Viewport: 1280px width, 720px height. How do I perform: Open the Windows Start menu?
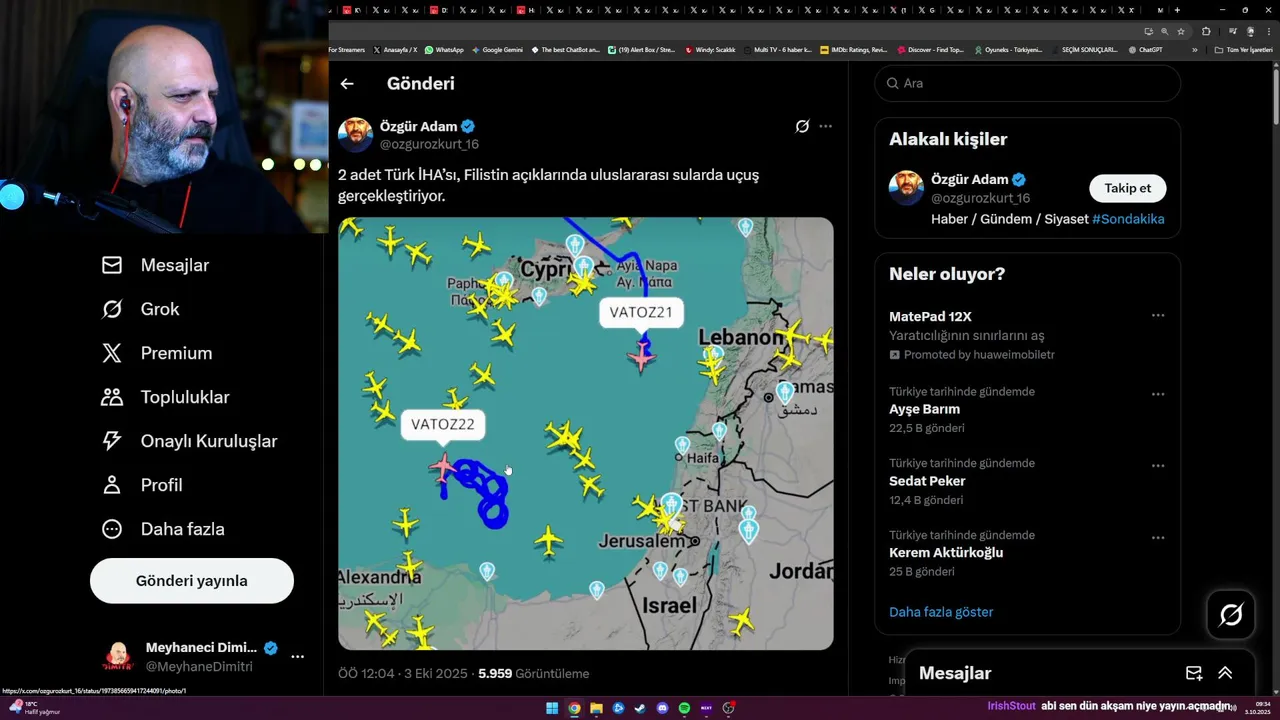point(552,708)
